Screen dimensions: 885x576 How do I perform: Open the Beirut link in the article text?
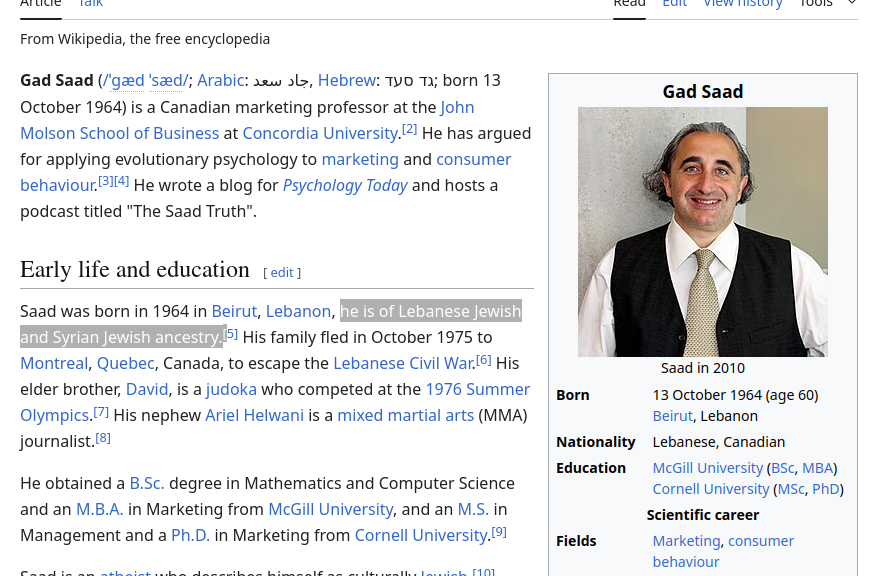(x=234, y=311)
